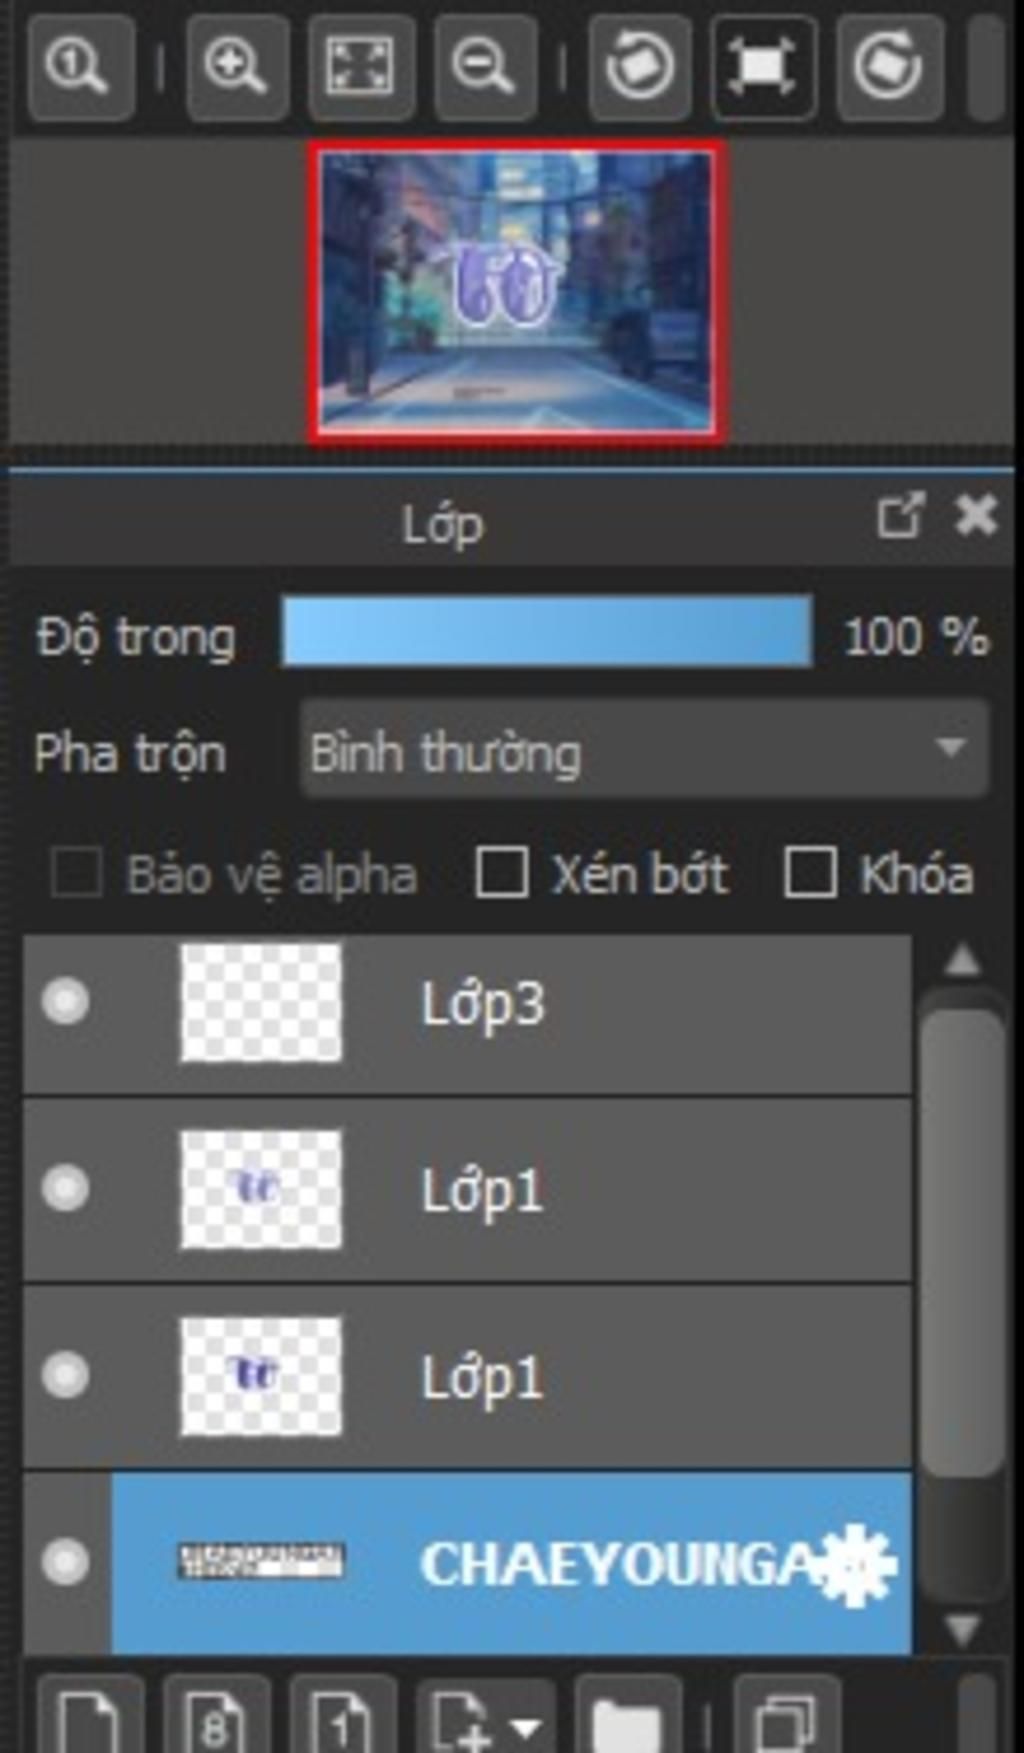This screenshot has height=1753, width=1024.
Task: Rotate the canvas view counter-clockwise
Action: [x=640, y=66]
